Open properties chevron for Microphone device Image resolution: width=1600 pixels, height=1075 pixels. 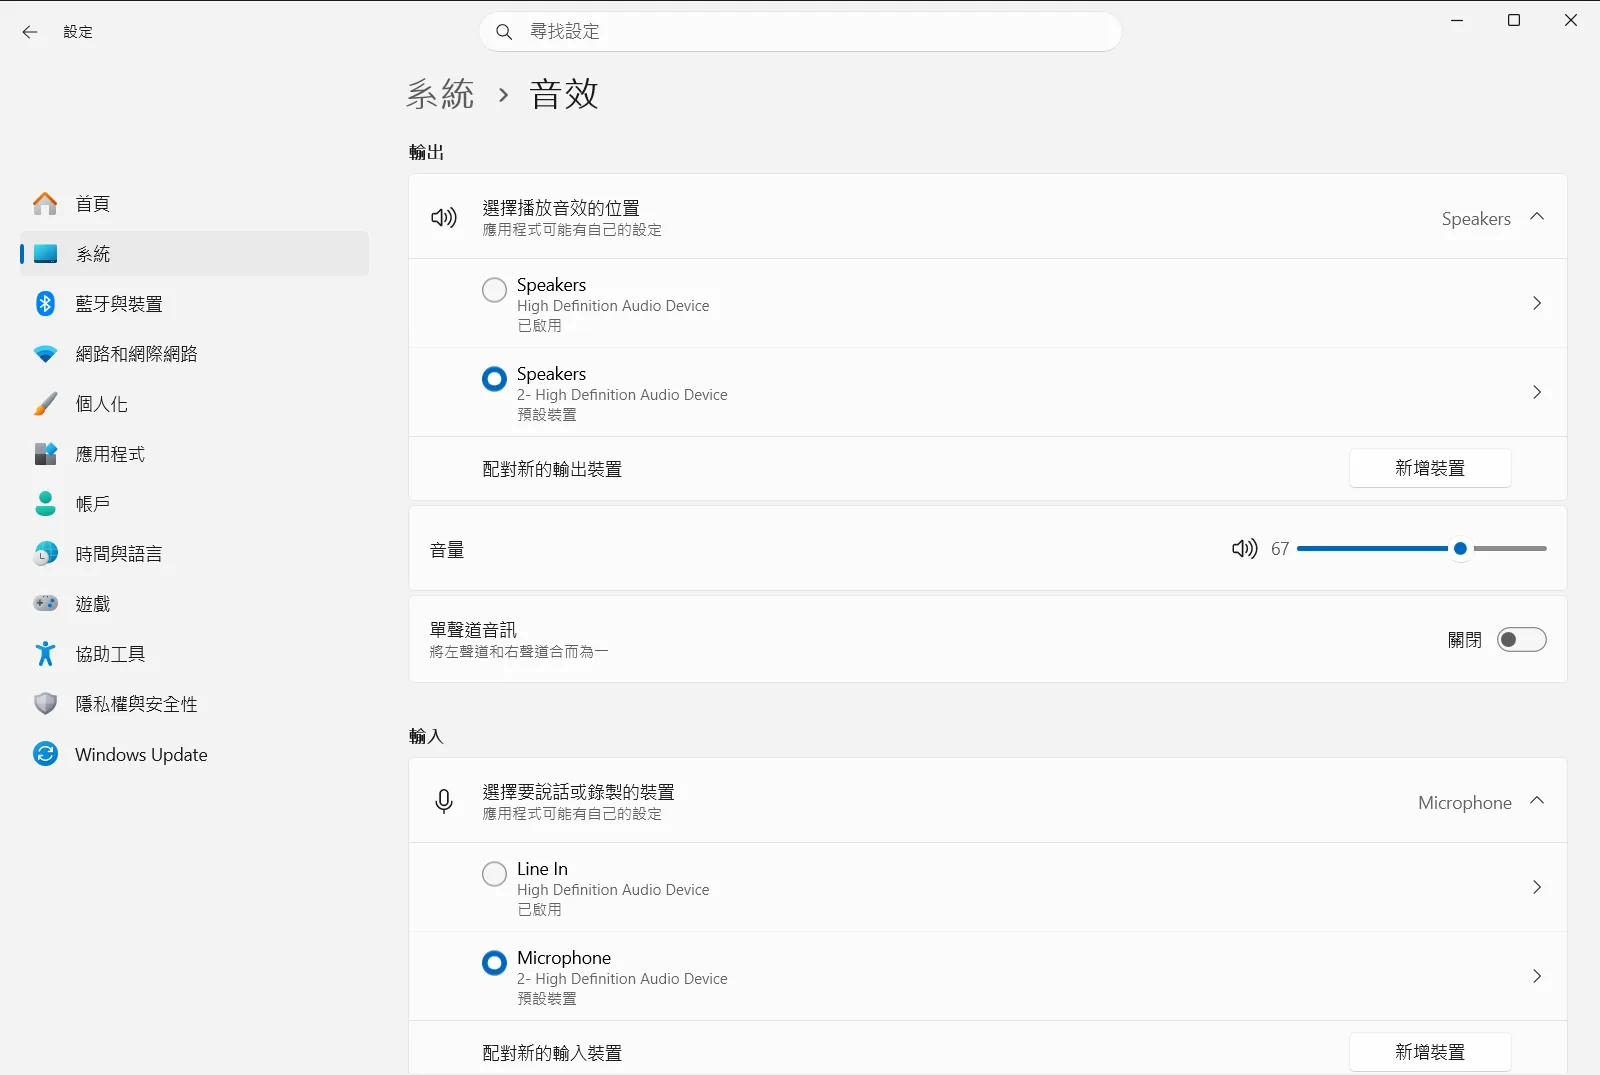1537,976
